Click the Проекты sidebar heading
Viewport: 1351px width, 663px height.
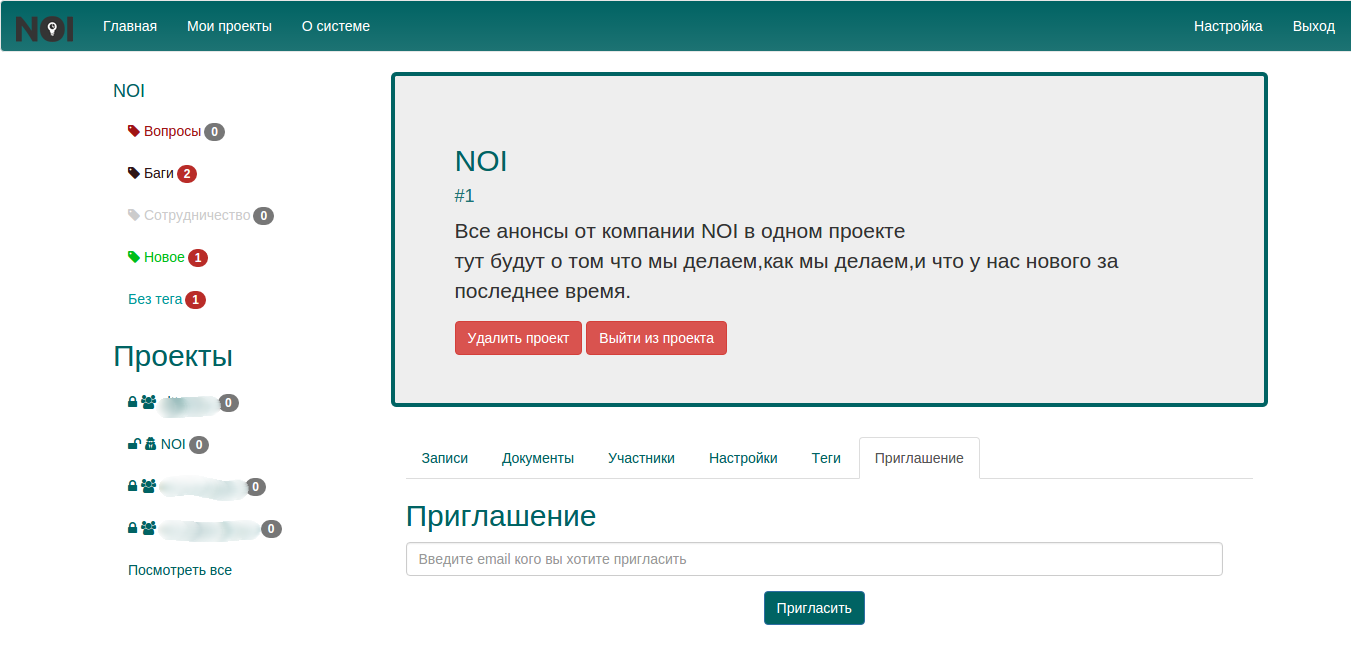click(173, 356)
